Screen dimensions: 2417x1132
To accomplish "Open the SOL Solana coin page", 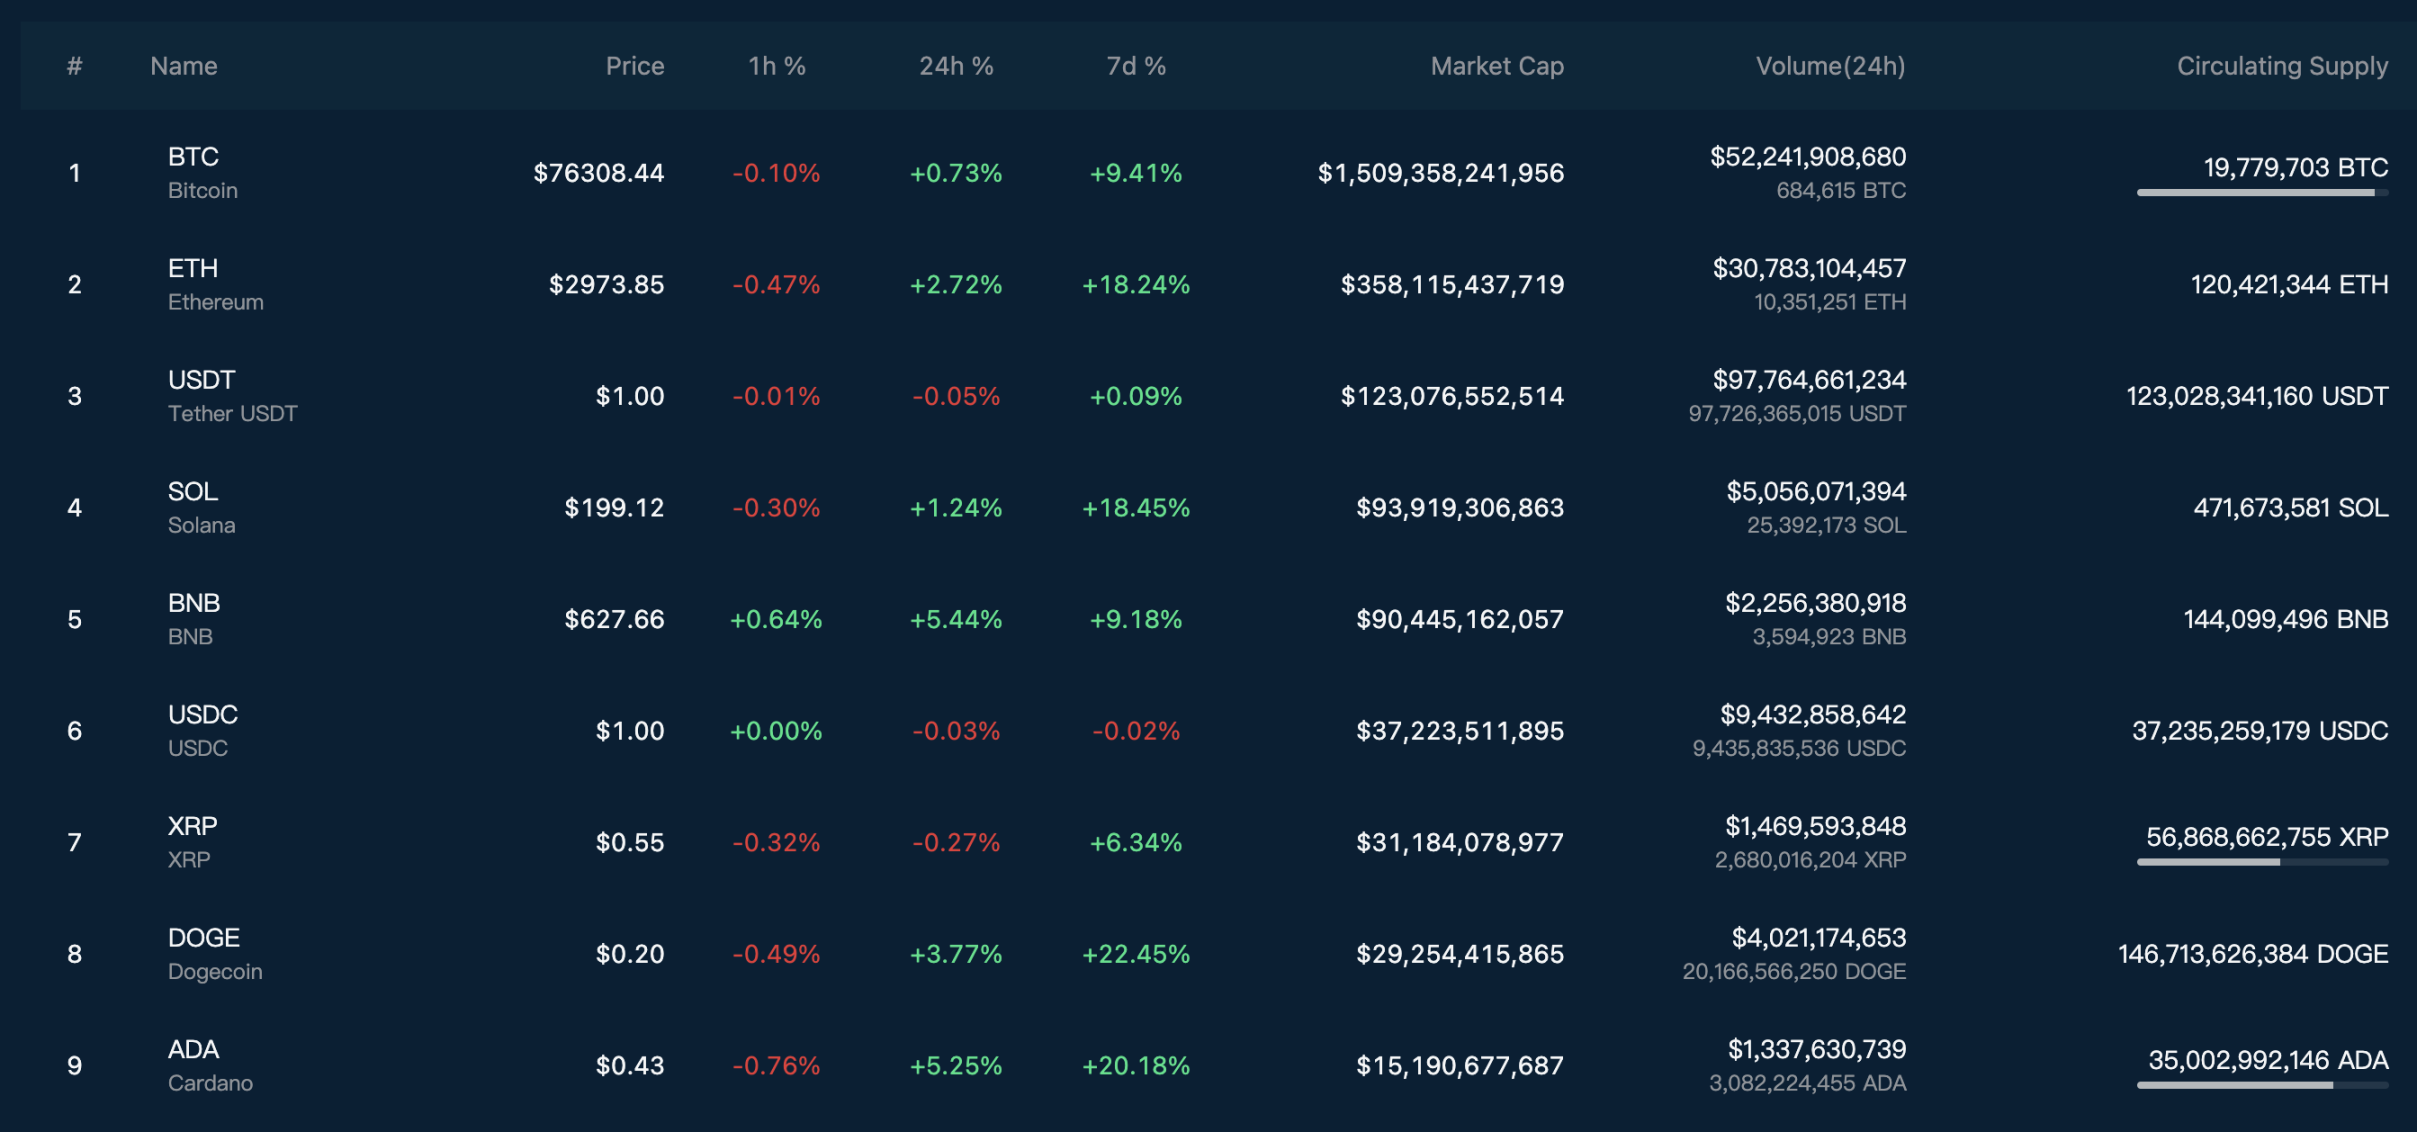I will [202, 508].
